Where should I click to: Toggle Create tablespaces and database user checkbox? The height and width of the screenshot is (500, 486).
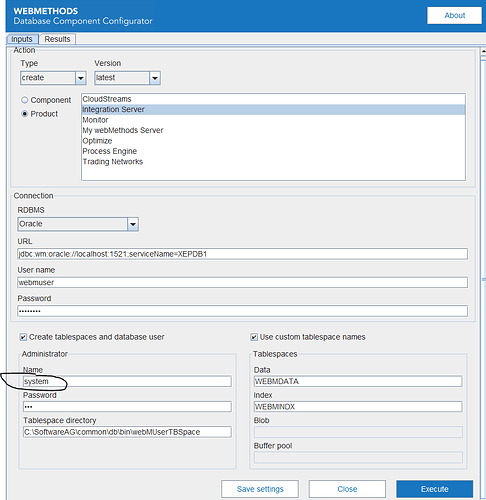(23, 337)
